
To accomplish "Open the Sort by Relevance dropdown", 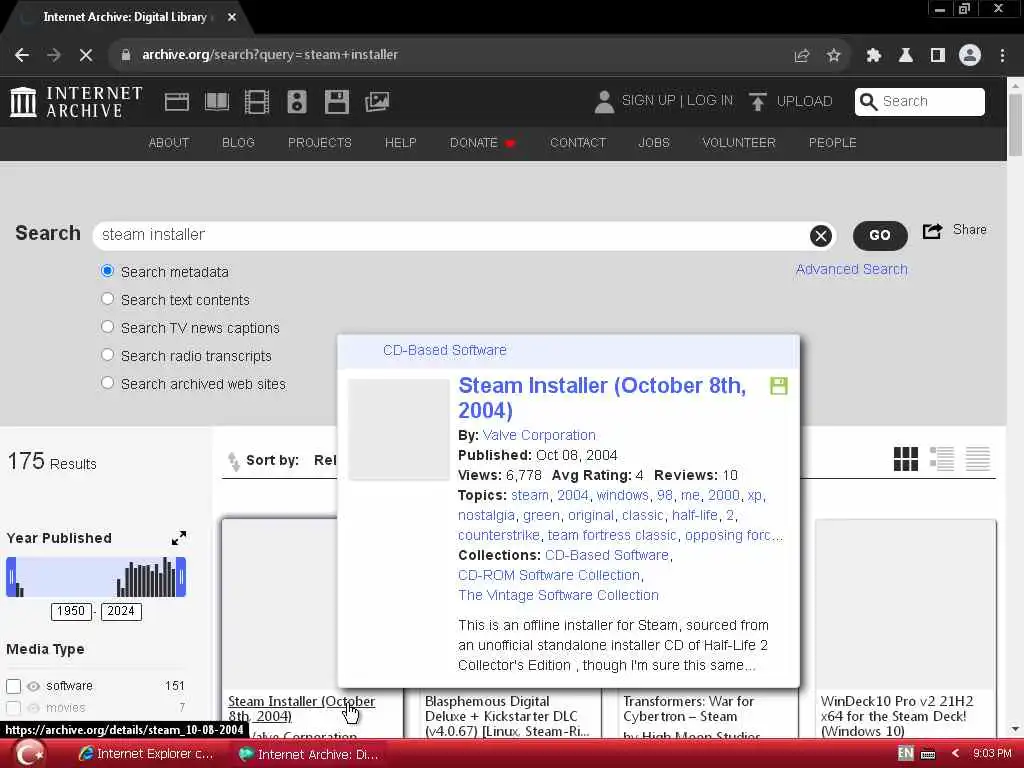I will pos(325,460).
